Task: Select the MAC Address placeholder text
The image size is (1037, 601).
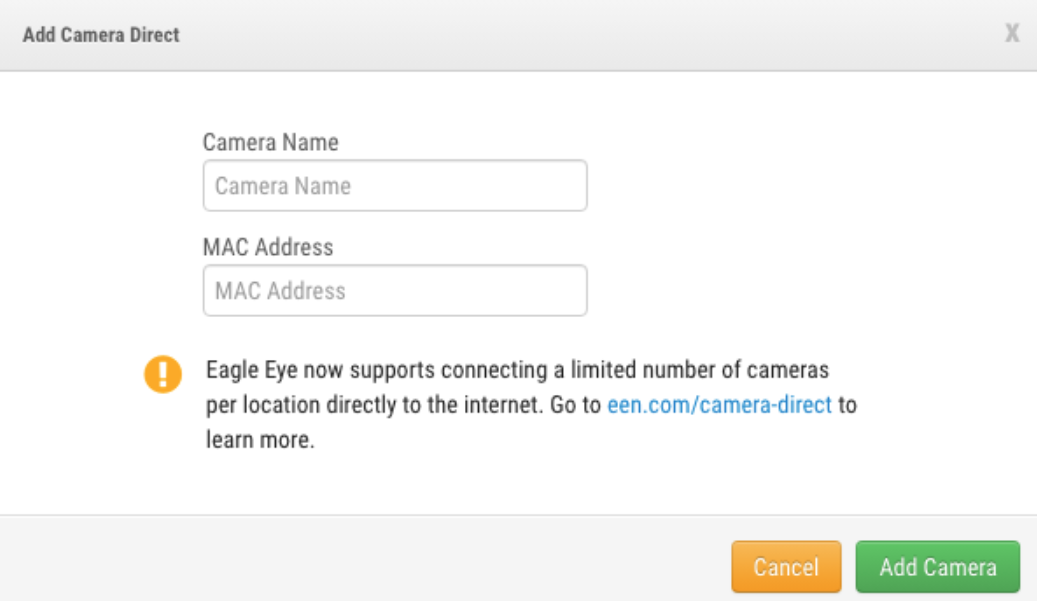Action: coord(281,291)
